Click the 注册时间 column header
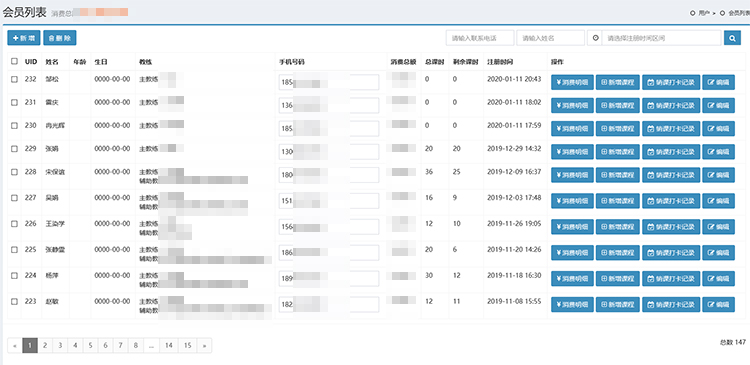750x365 pixels. click(x=500, y=62)
